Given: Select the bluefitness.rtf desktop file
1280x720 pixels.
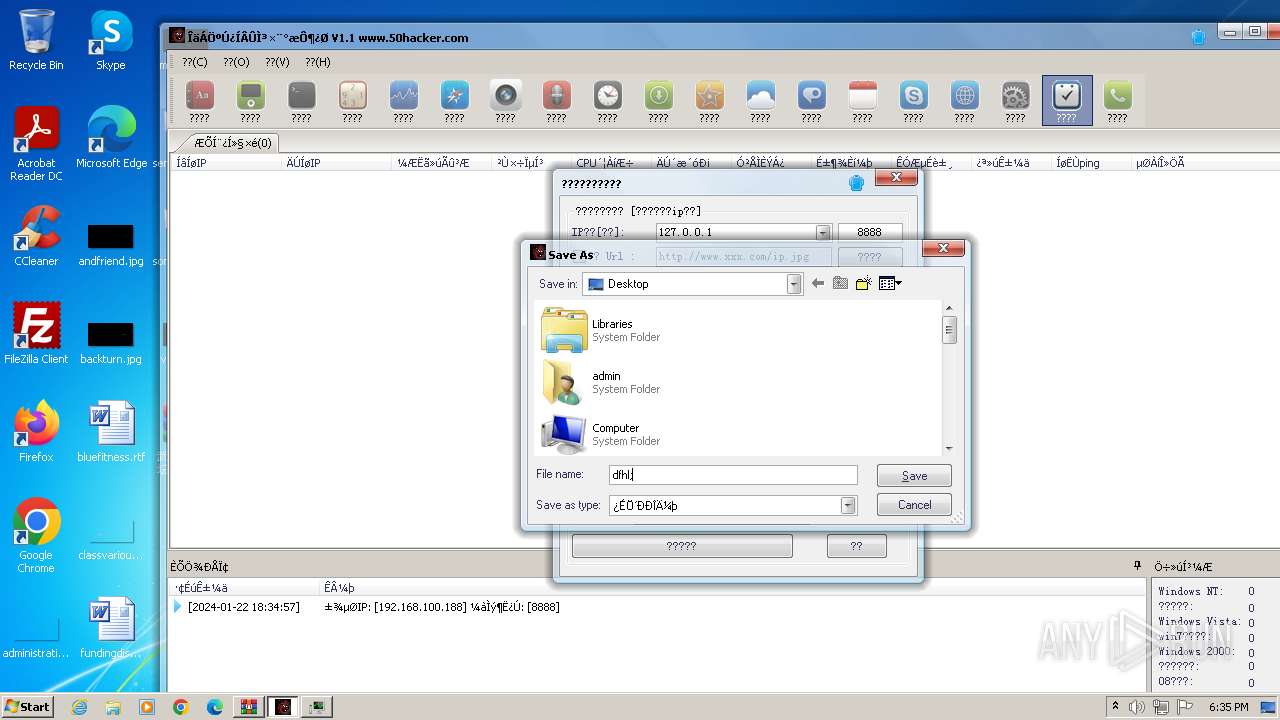Looking at the screenshot, I should pyautogui.click(x=111, y=432).
